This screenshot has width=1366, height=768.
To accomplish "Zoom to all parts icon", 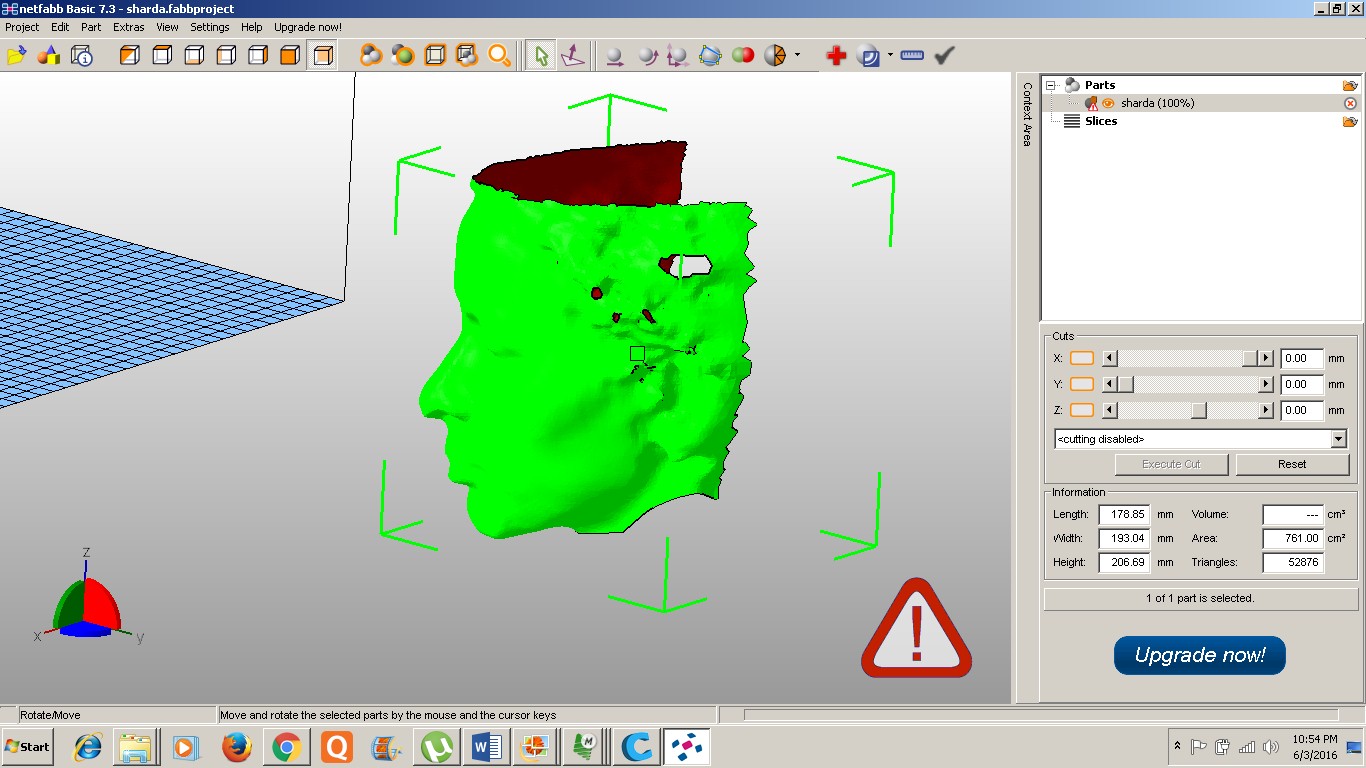I will 371,56.
